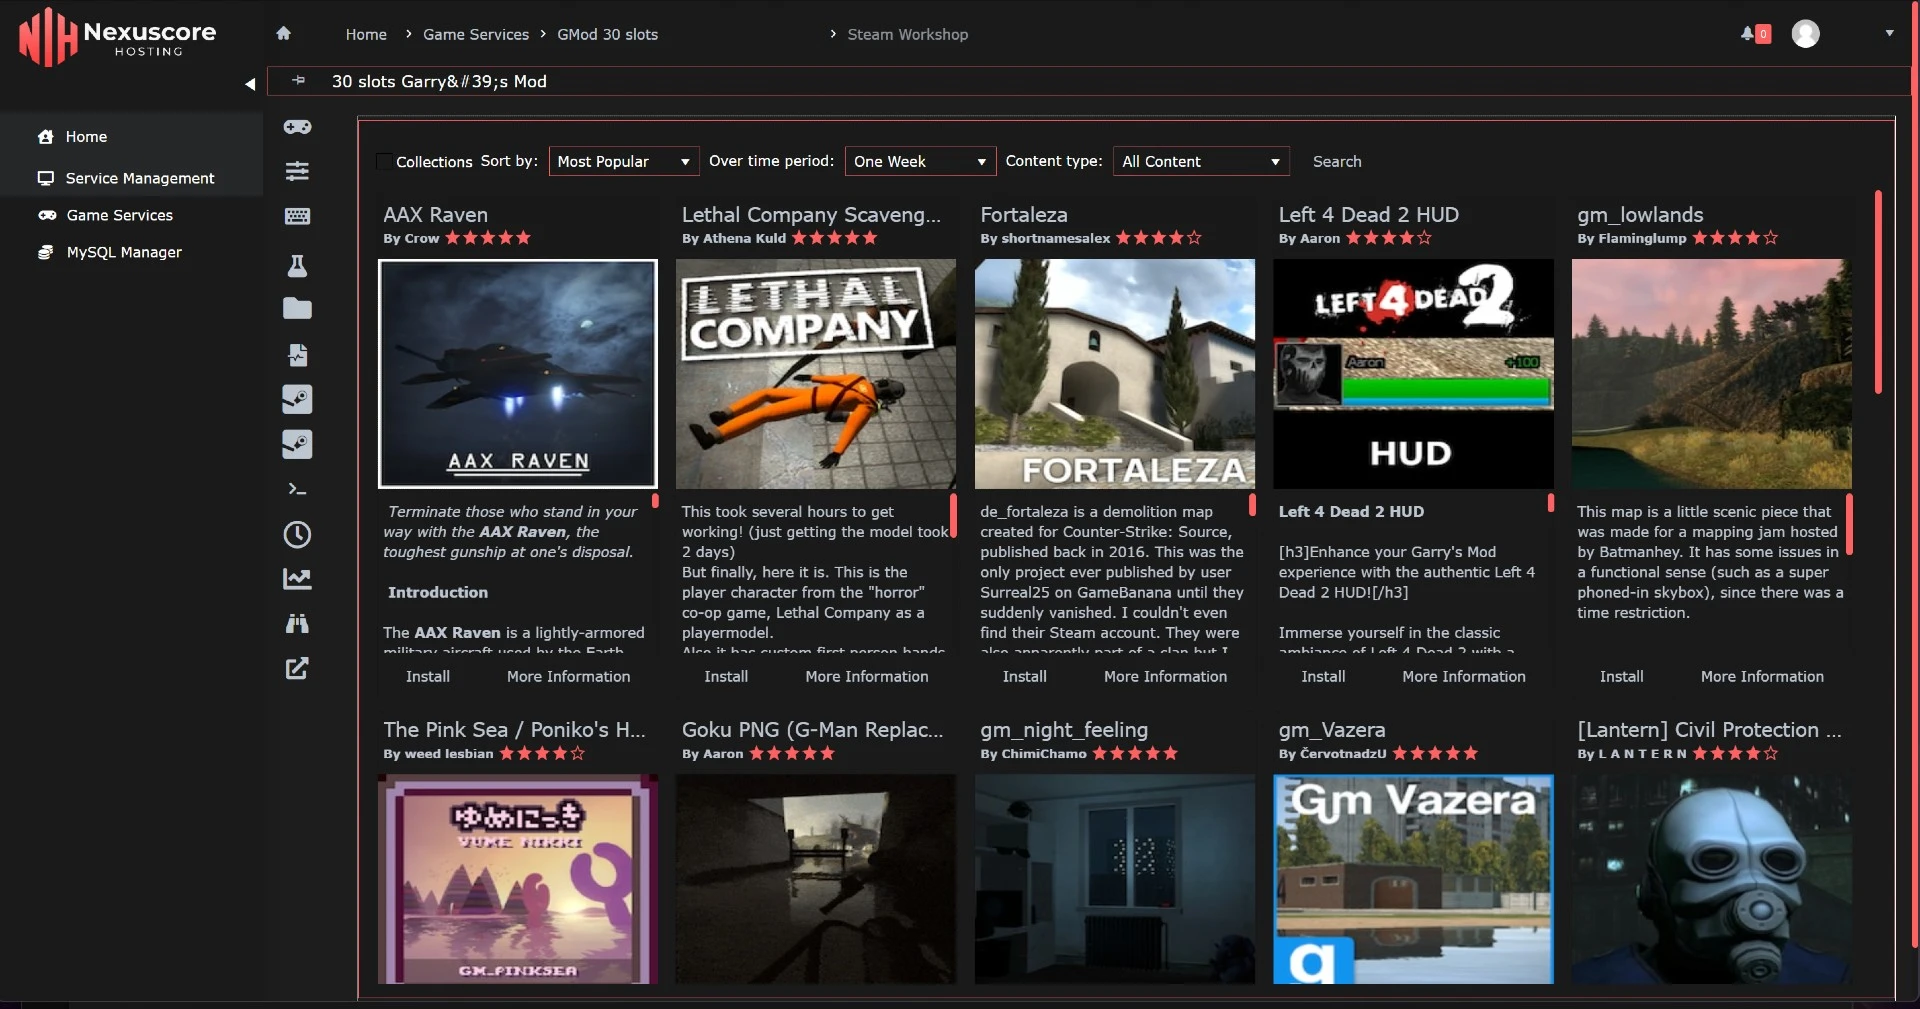Open the One Week time period dropdown
The width and height of the screenshot is (1920, 1009).
click(920, 161)
